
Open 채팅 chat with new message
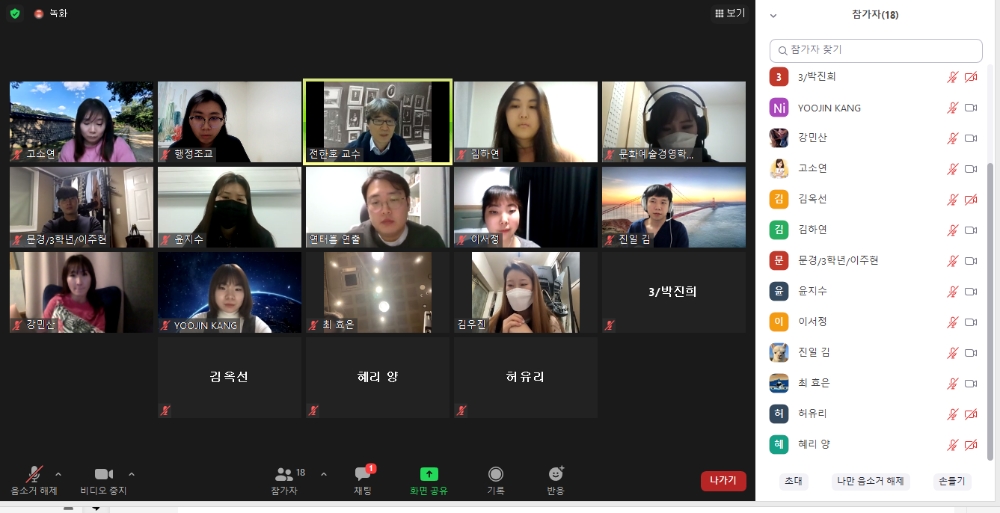(x=363, y=480)
